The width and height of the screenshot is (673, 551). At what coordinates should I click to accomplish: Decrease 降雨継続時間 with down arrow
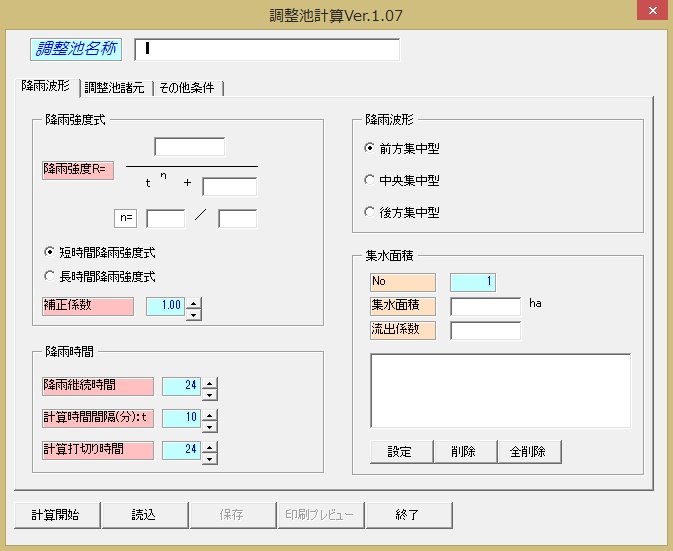(210, 392)
